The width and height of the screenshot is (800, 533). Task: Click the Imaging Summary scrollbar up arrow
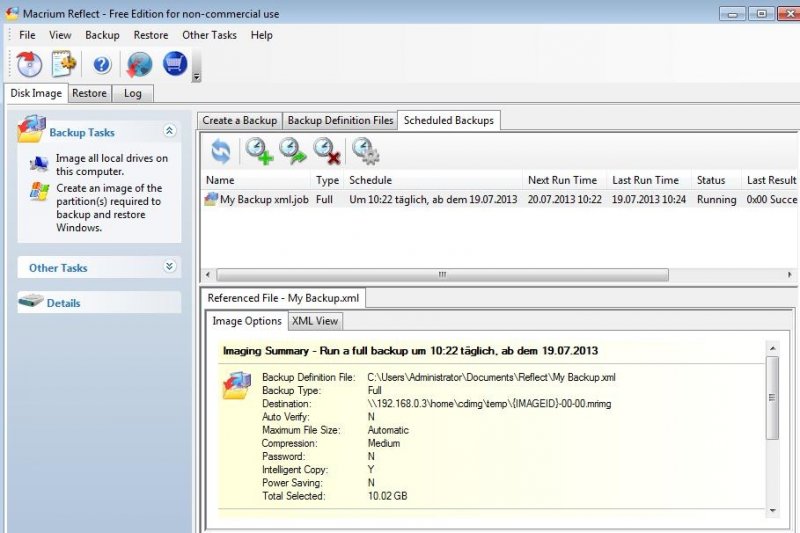click(x=772, y=348)
